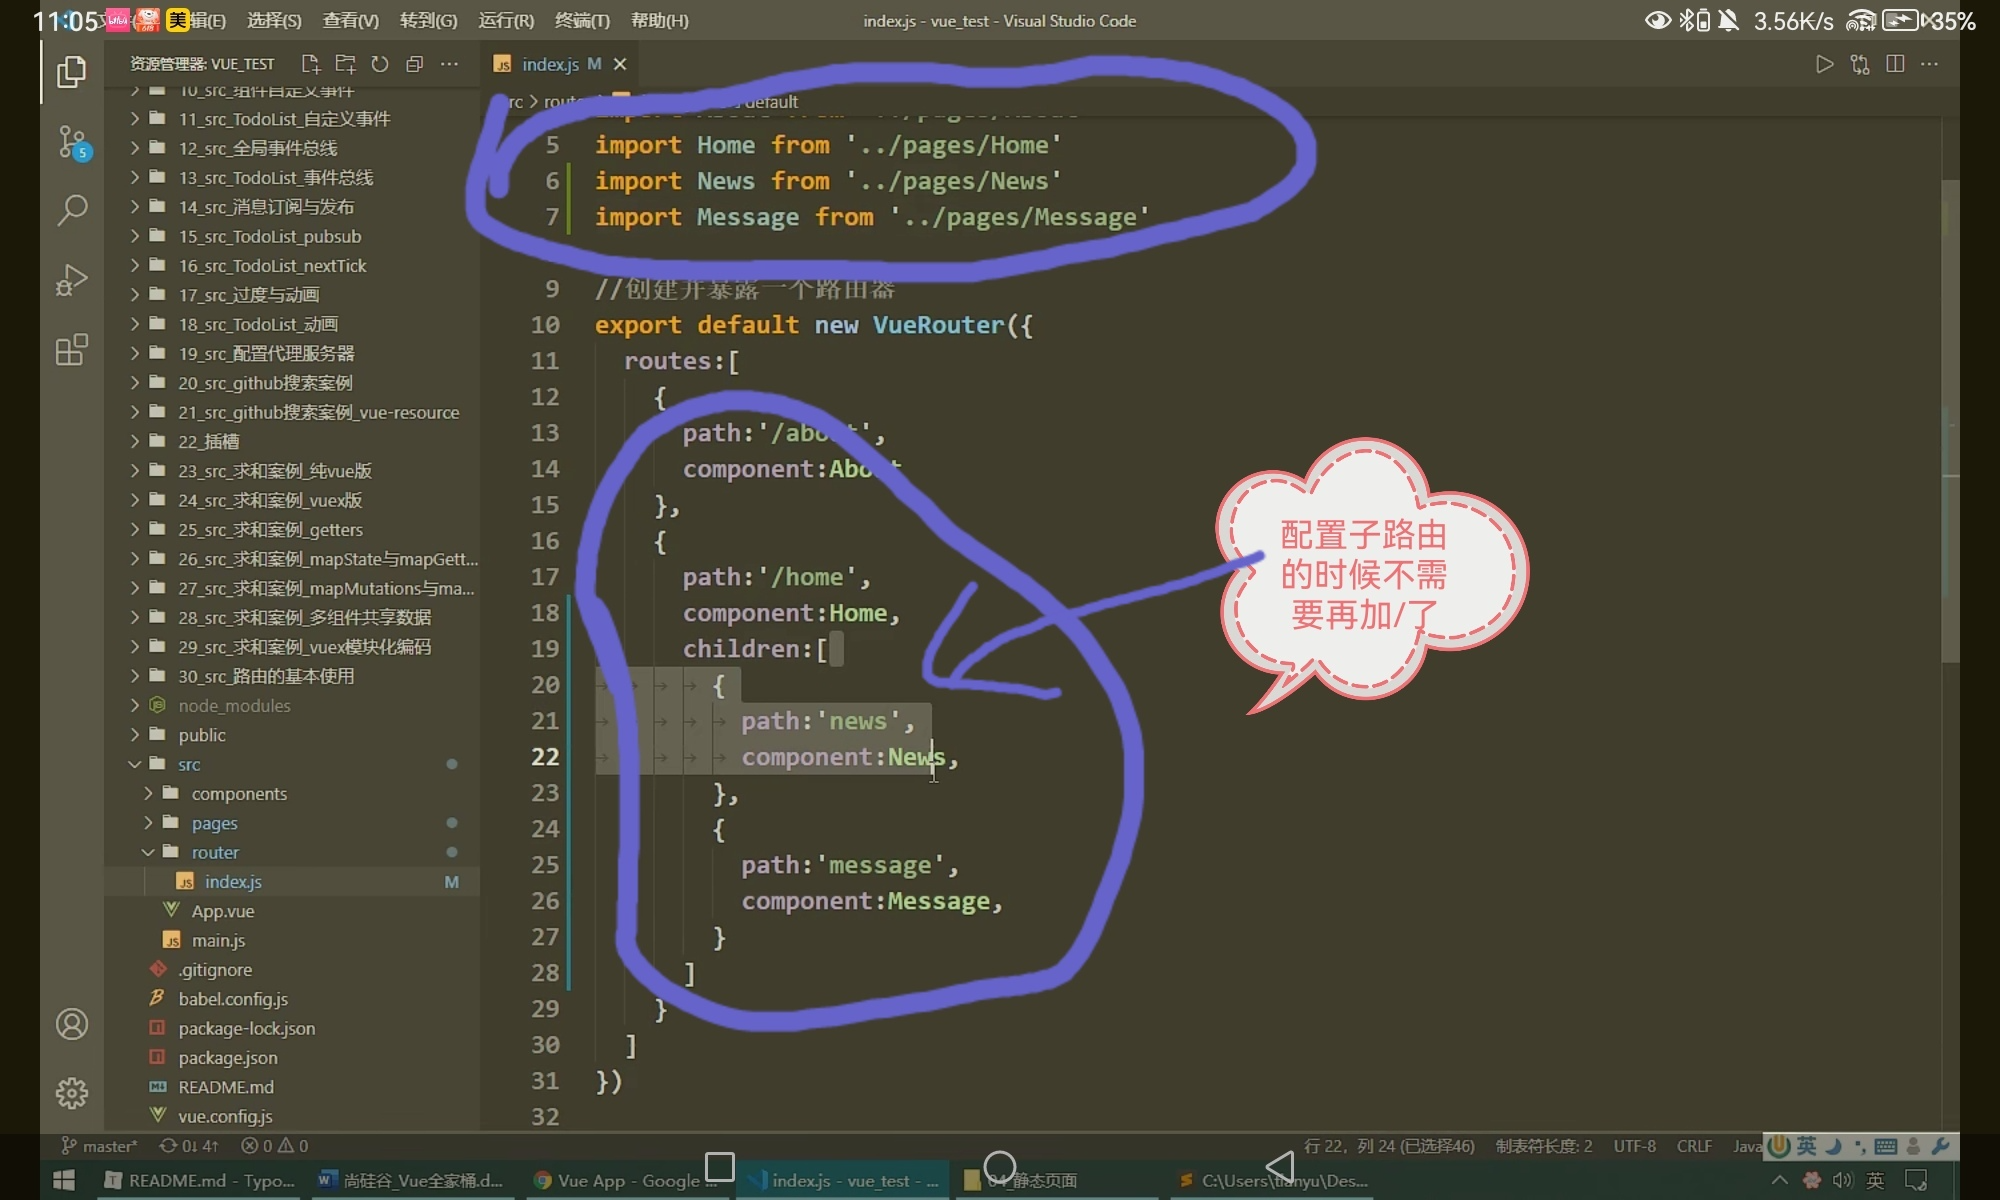Click the Collapse Folders icon
Image resolution: width=2000 pixels, height=1200 pixels.
point(415,64)
